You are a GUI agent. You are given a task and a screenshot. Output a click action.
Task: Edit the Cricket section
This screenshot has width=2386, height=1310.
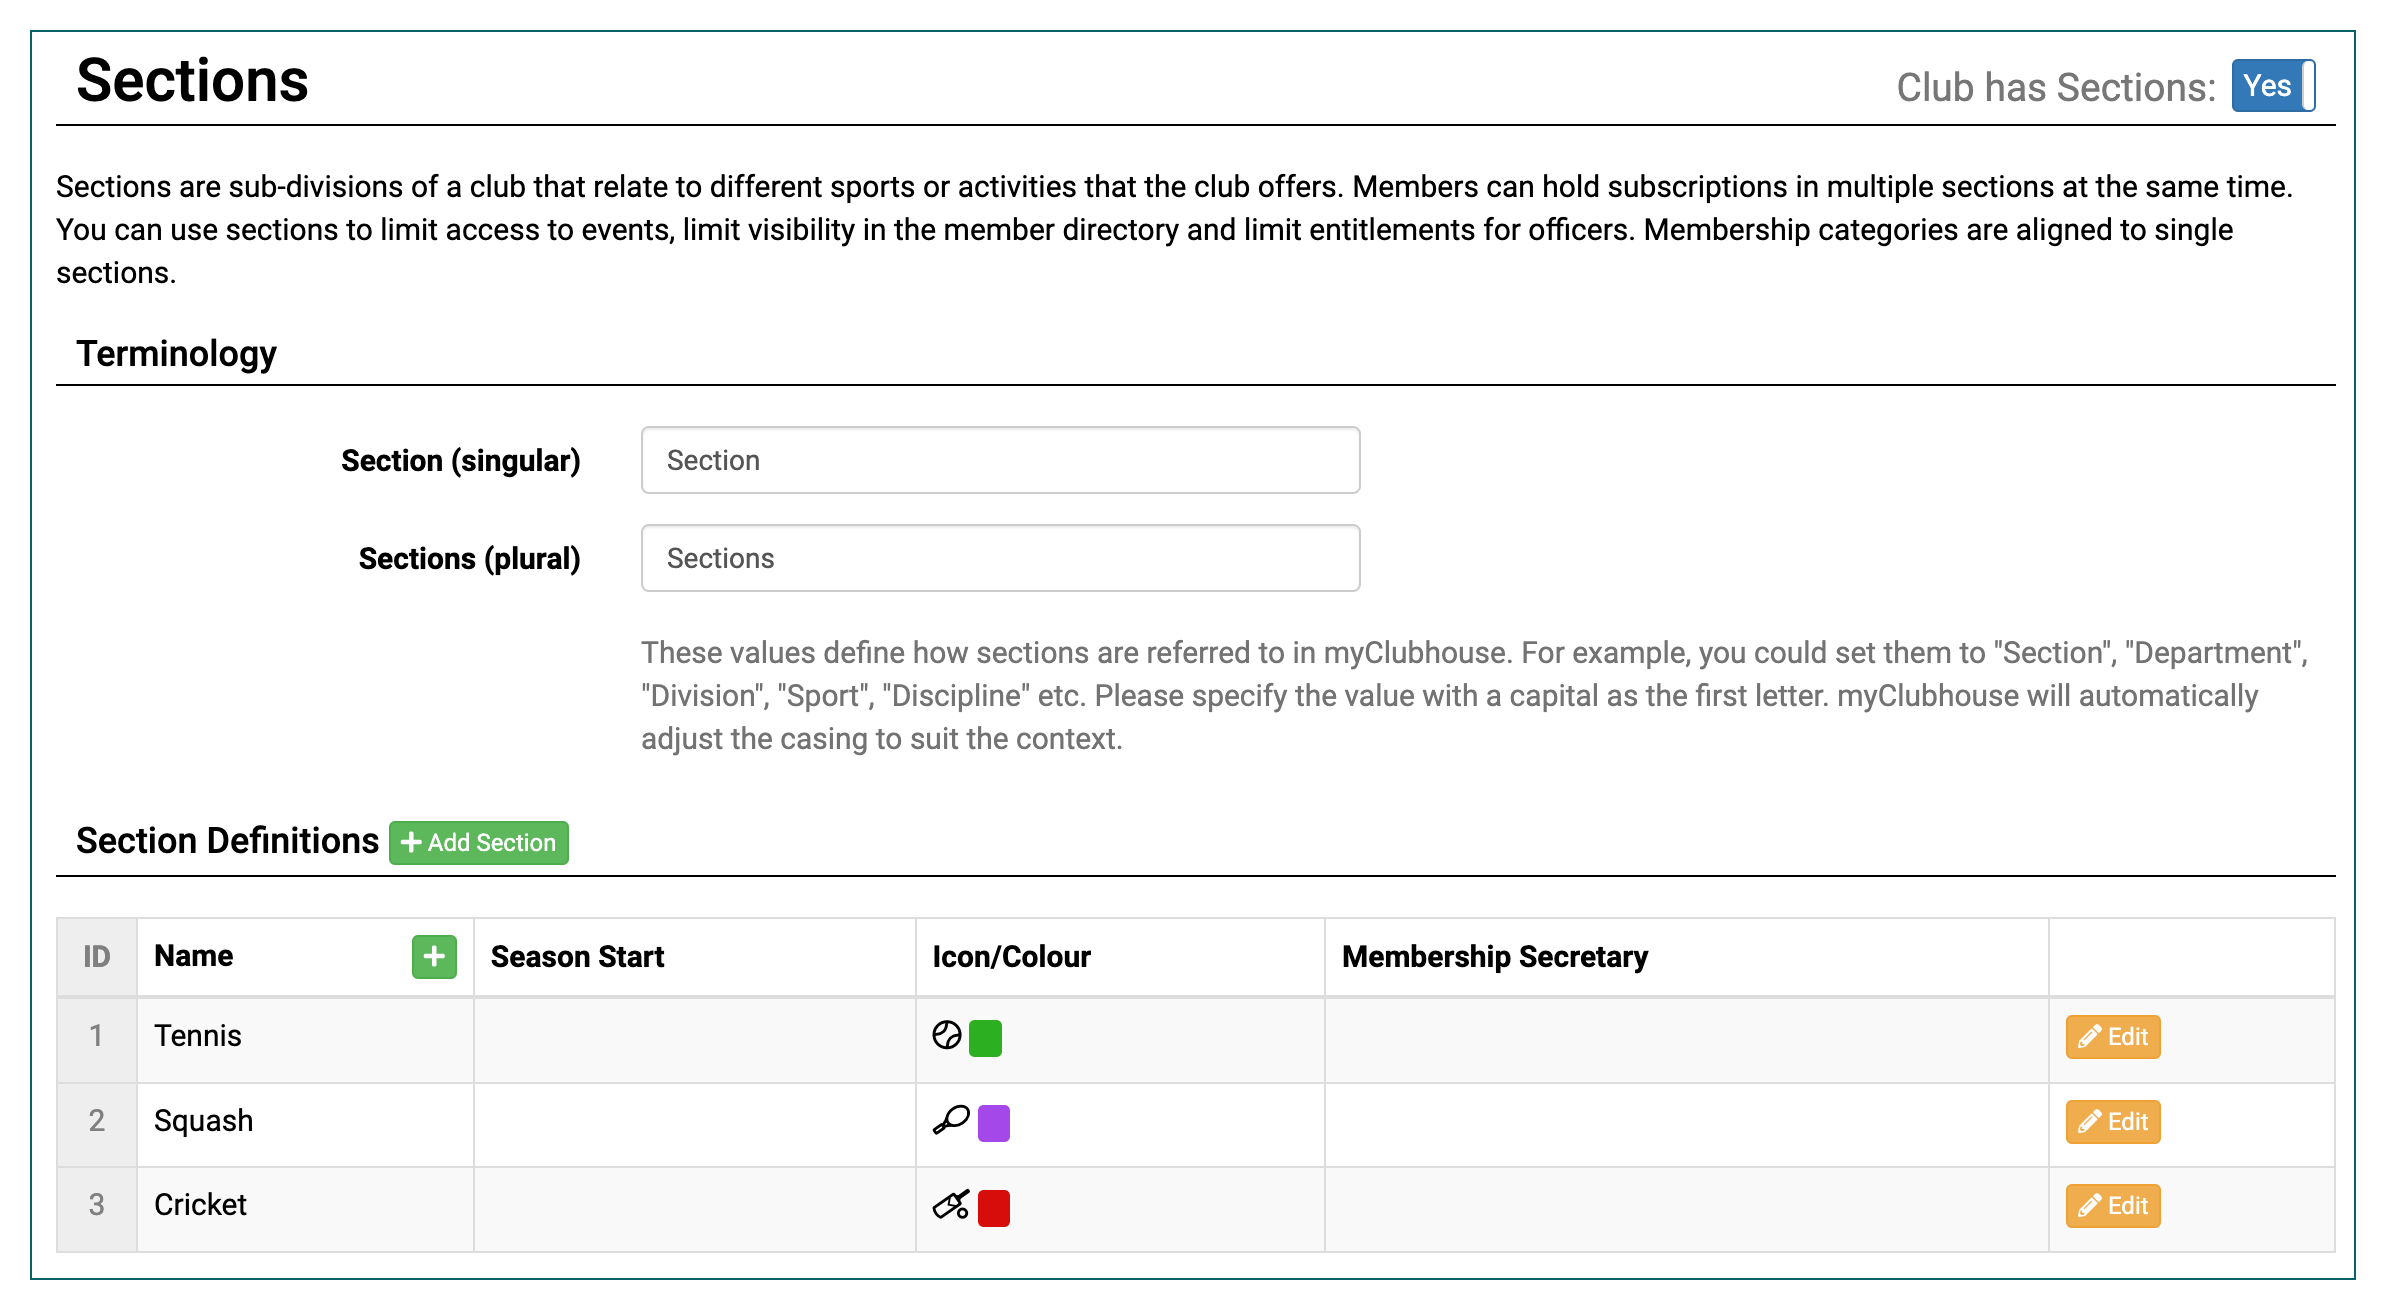click(2113, 1206)
